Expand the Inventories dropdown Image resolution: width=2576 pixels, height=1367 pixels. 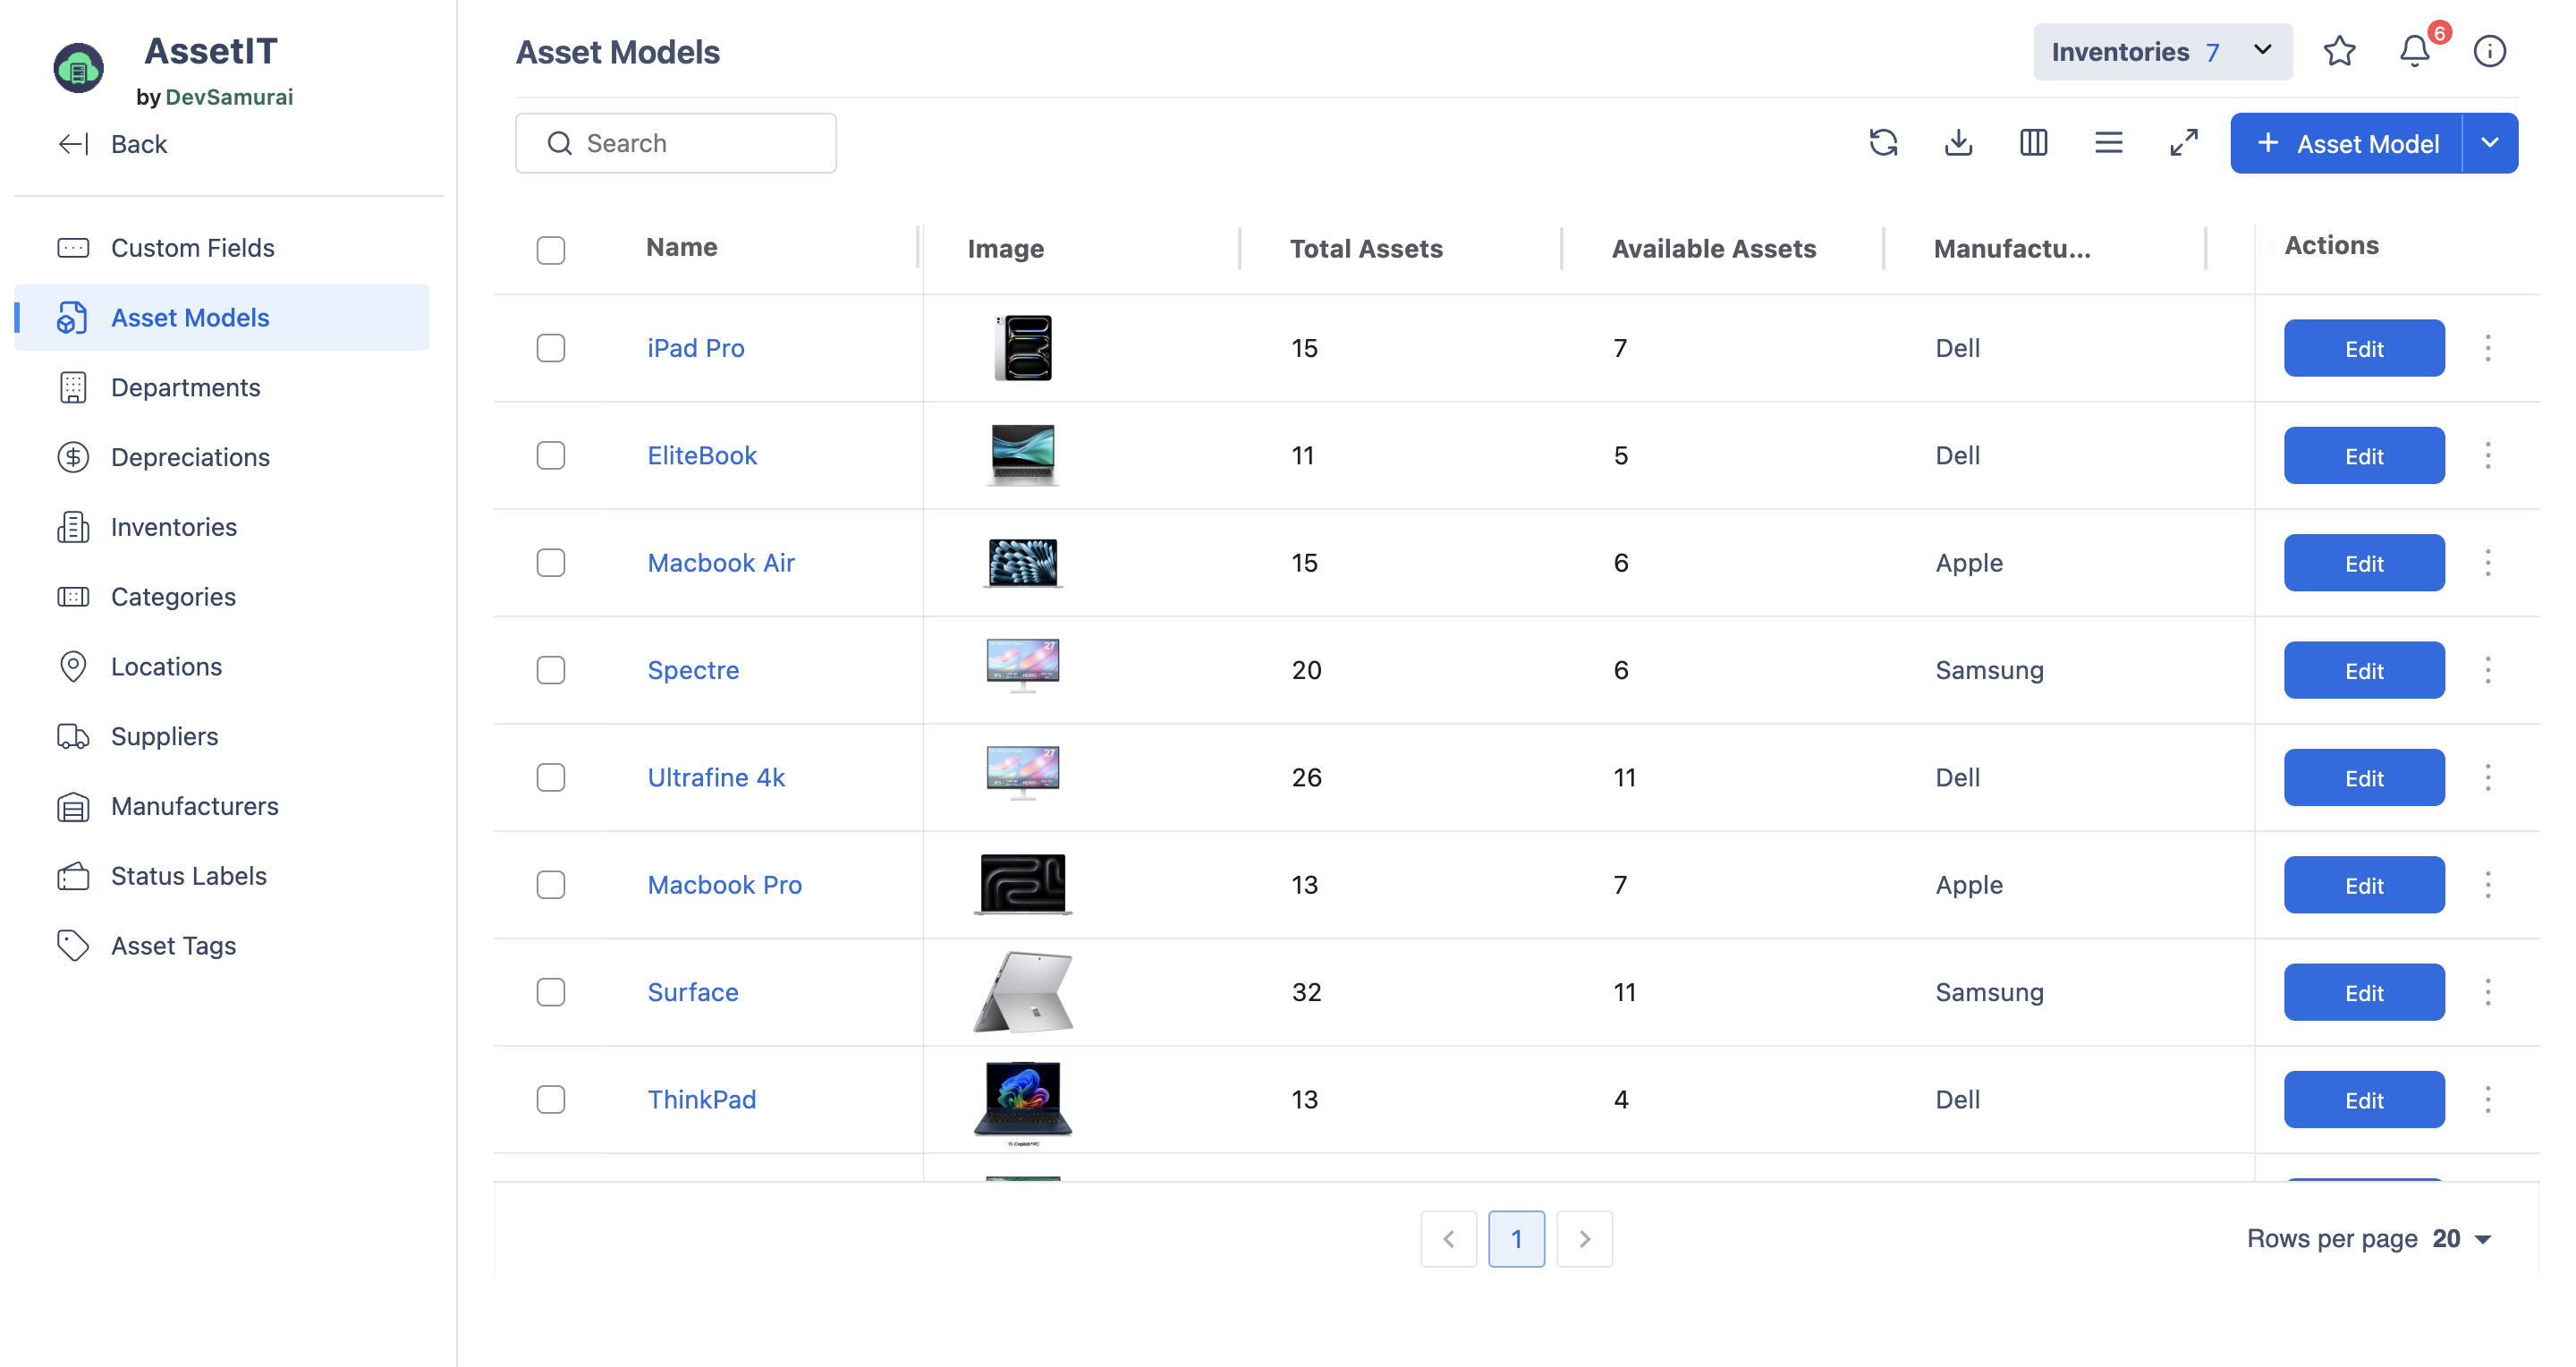click(2162, 52)
